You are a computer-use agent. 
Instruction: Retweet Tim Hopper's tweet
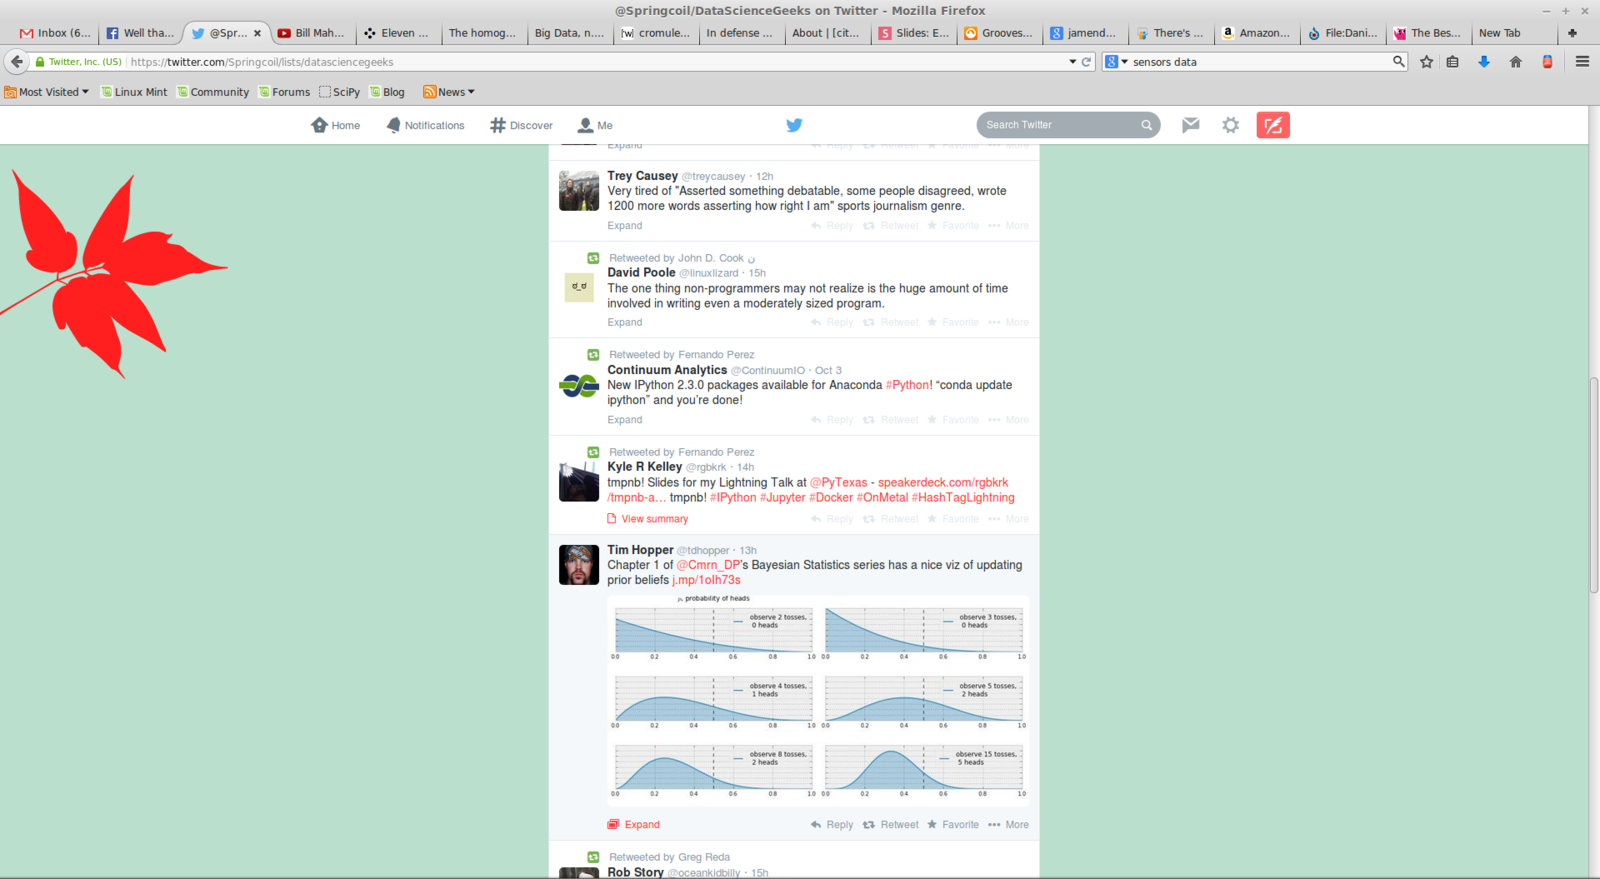pos(891,825)
